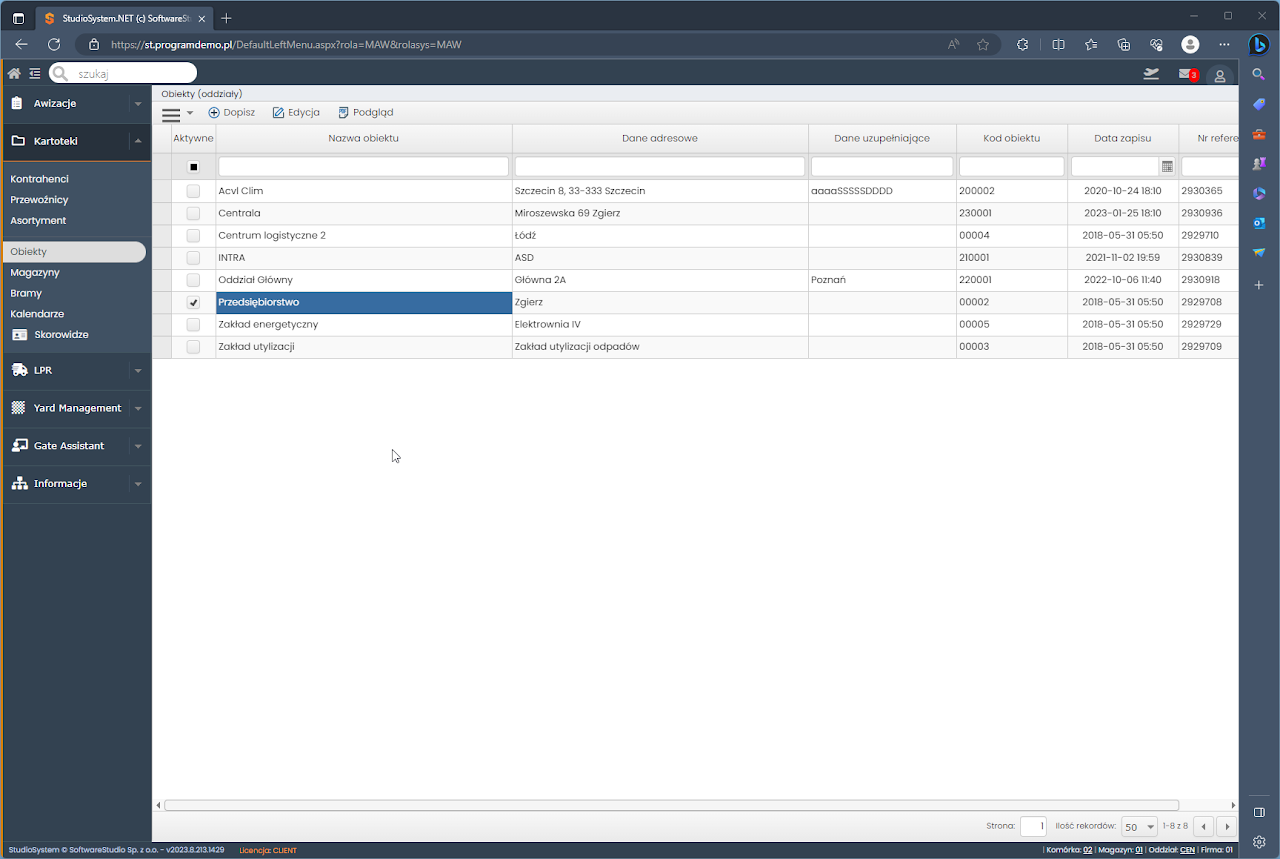The width and height of the screenshot is (1280, 859).
Task: Click the Oddział CEN link in status bar
Action: [x=1187, y=850]
